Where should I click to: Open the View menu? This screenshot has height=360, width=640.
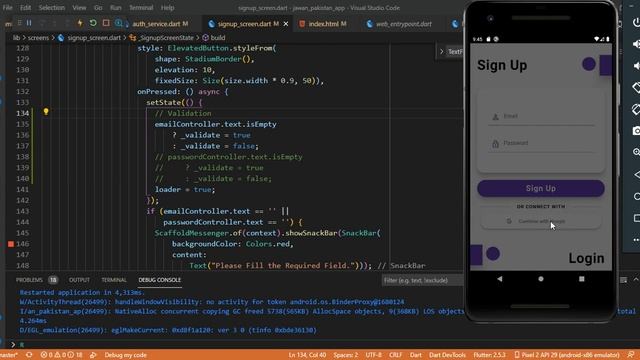pyautogui.click(x=79, y=8)
